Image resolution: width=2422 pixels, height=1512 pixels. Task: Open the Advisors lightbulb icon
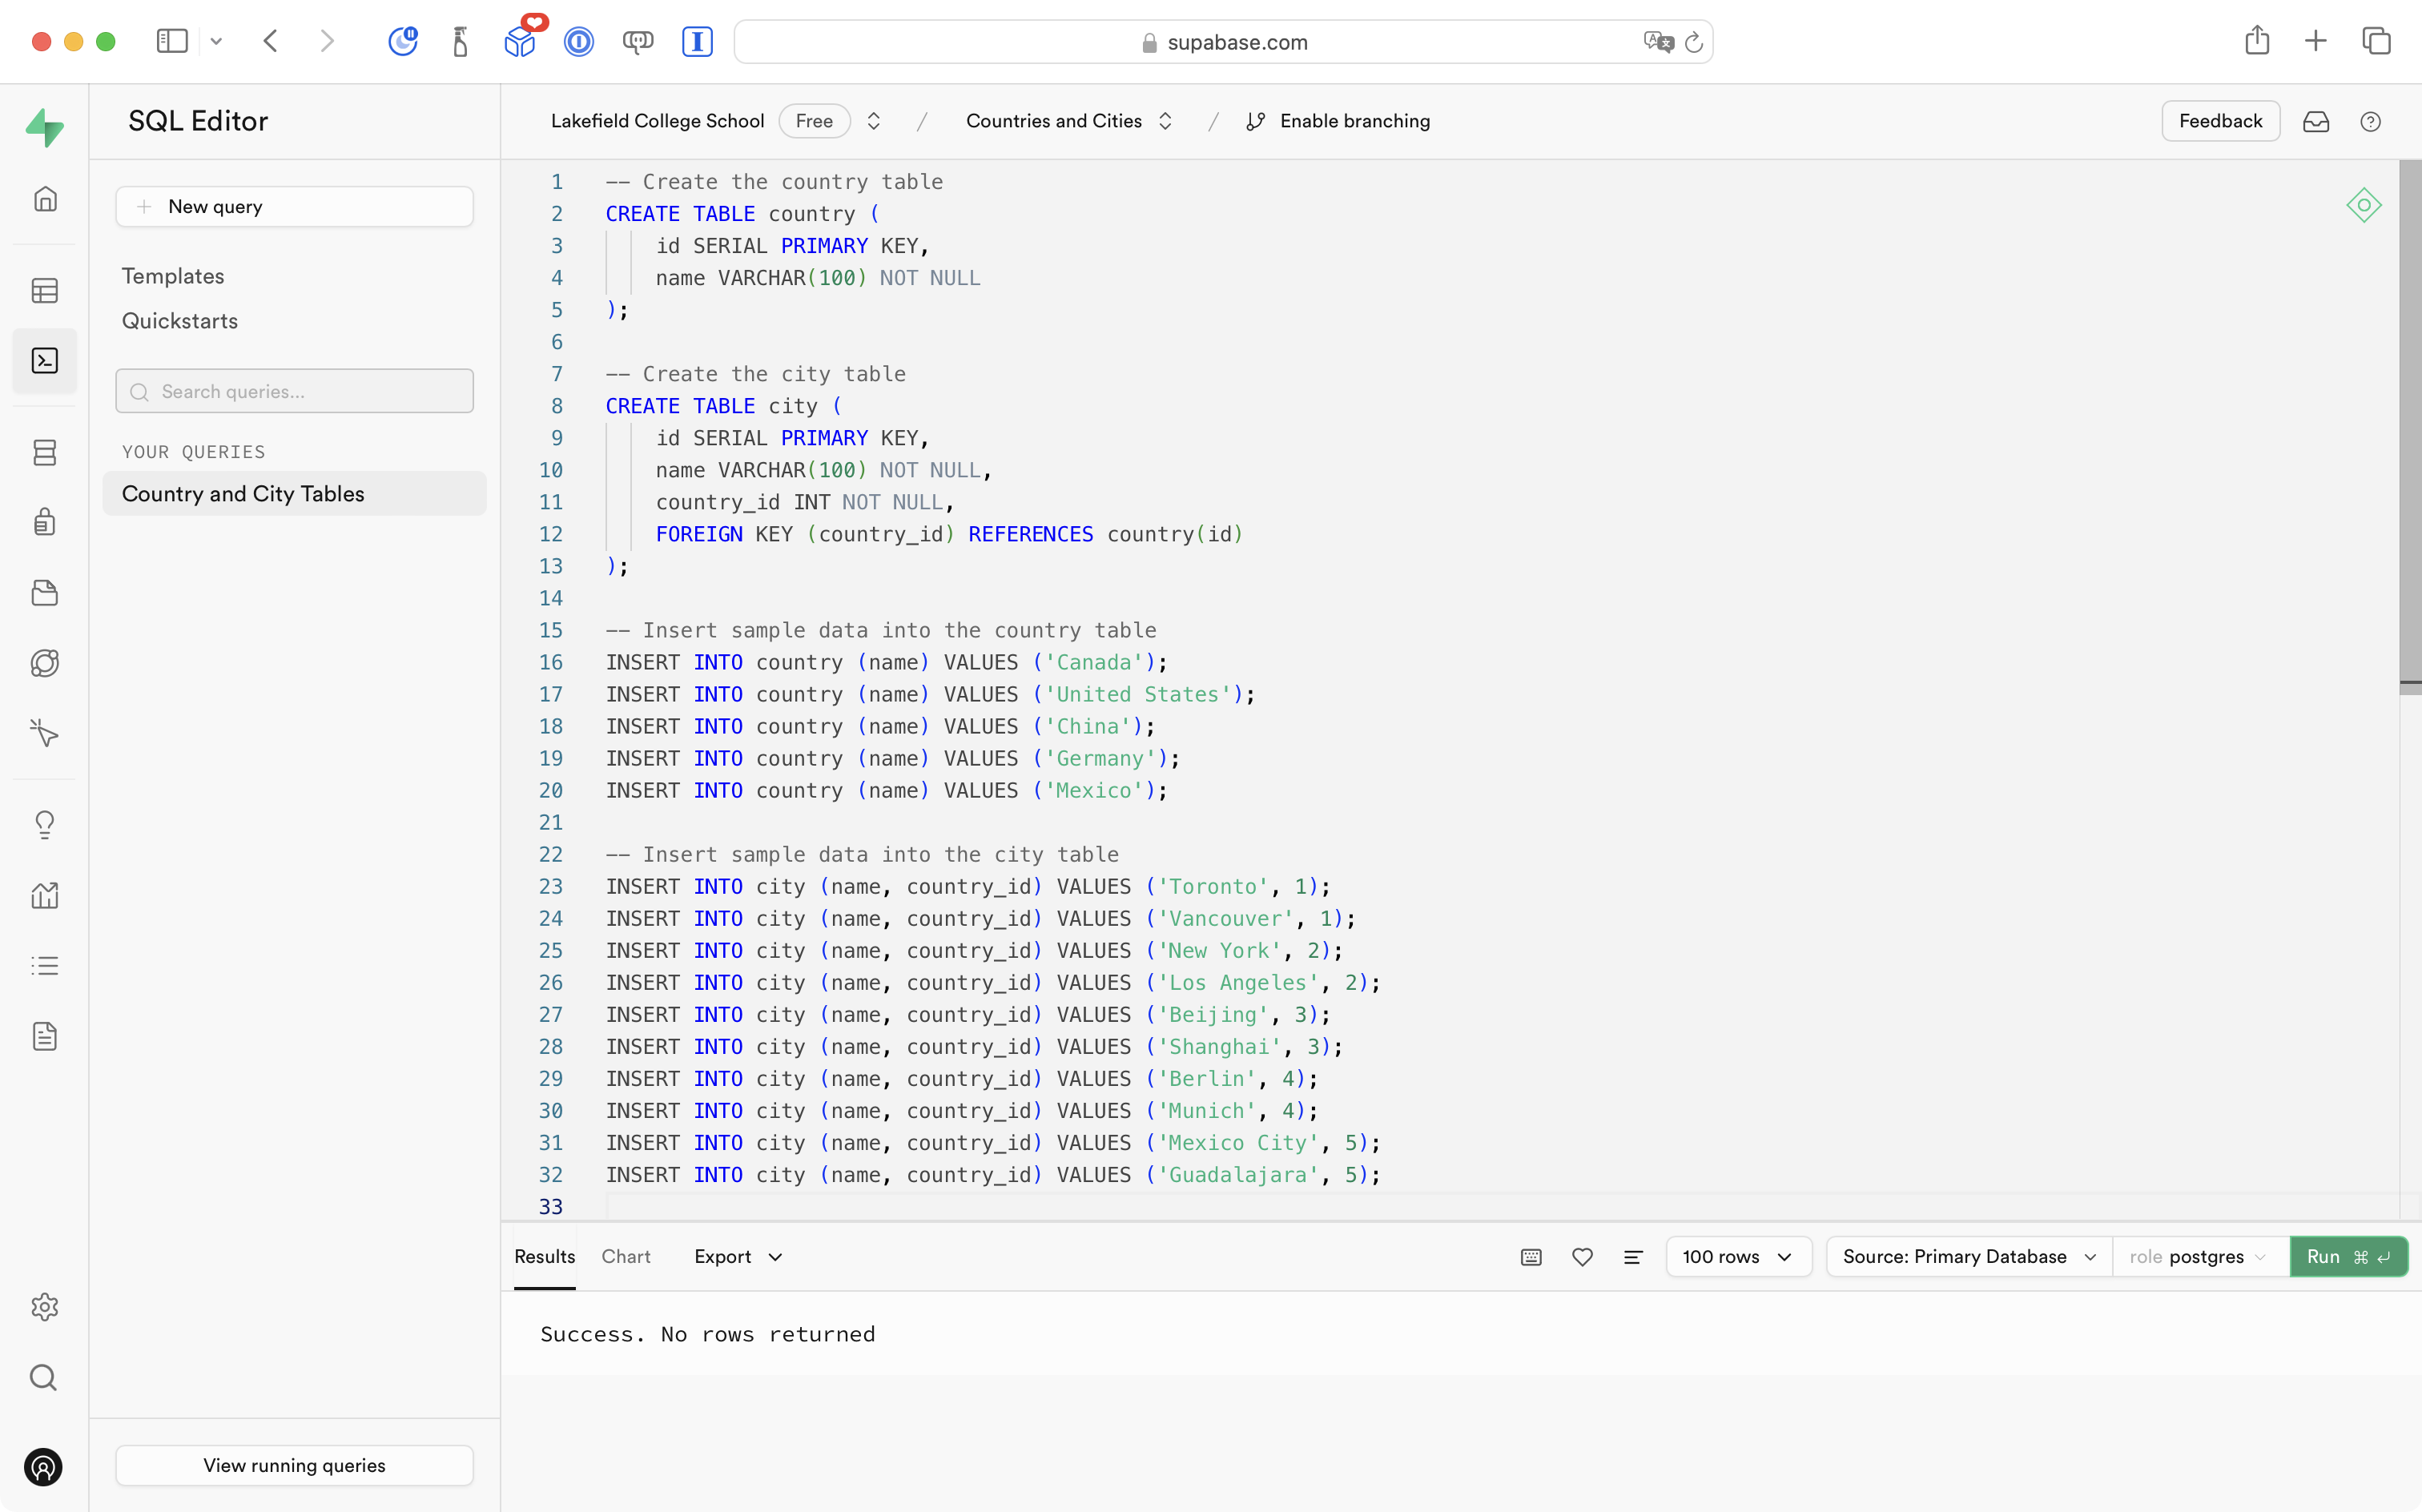45,824
